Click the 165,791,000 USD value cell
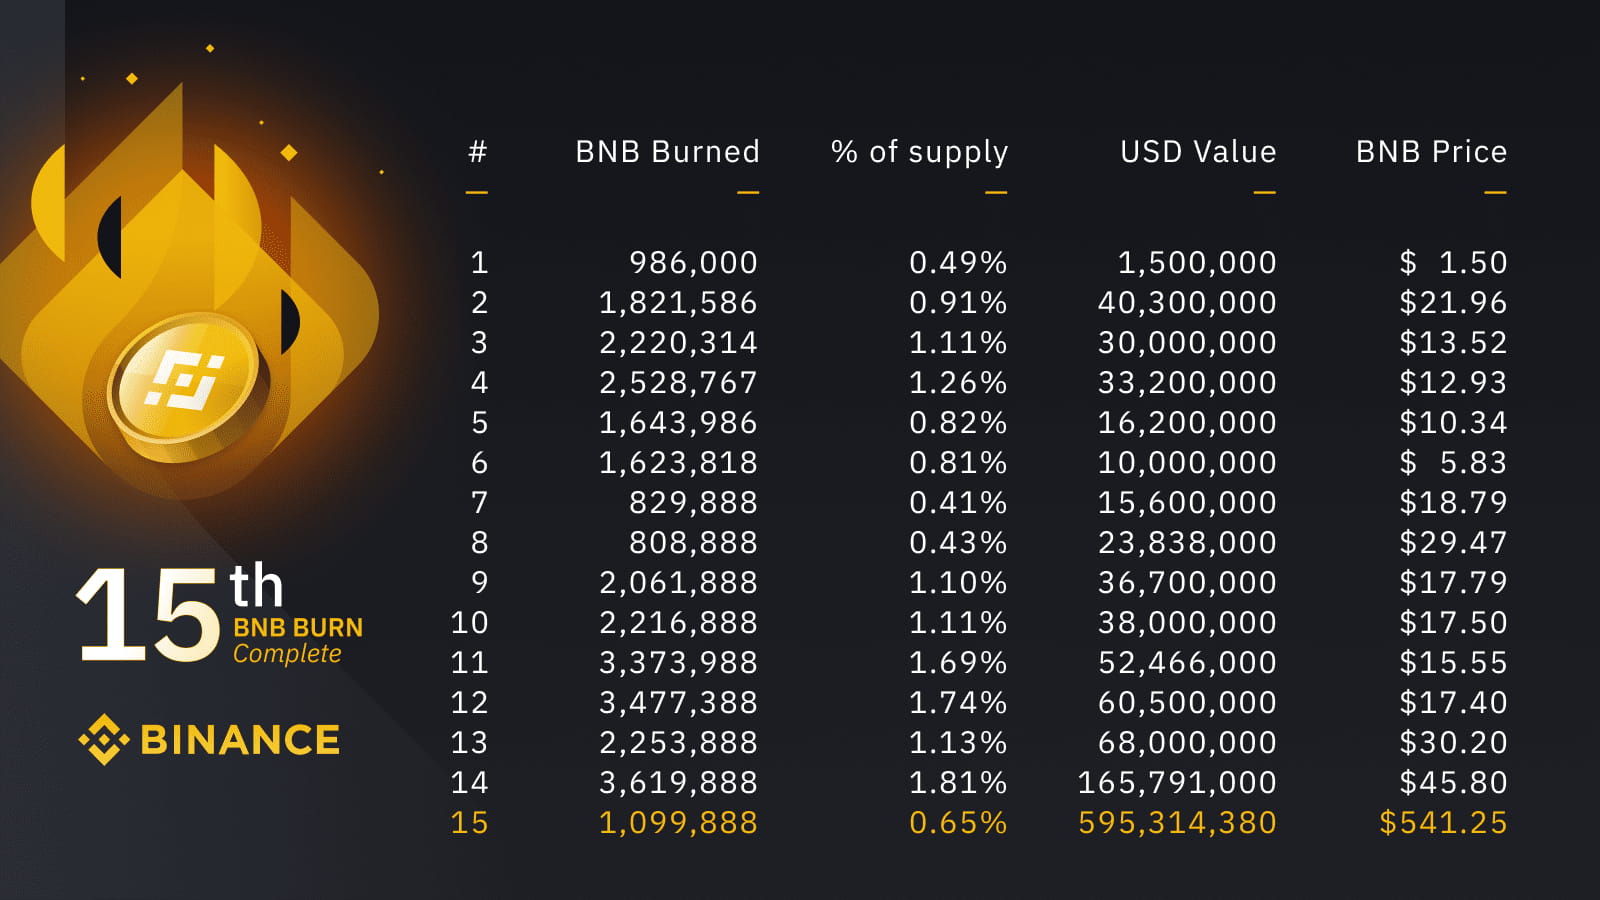1600x900 pixels. (1177, 783)
